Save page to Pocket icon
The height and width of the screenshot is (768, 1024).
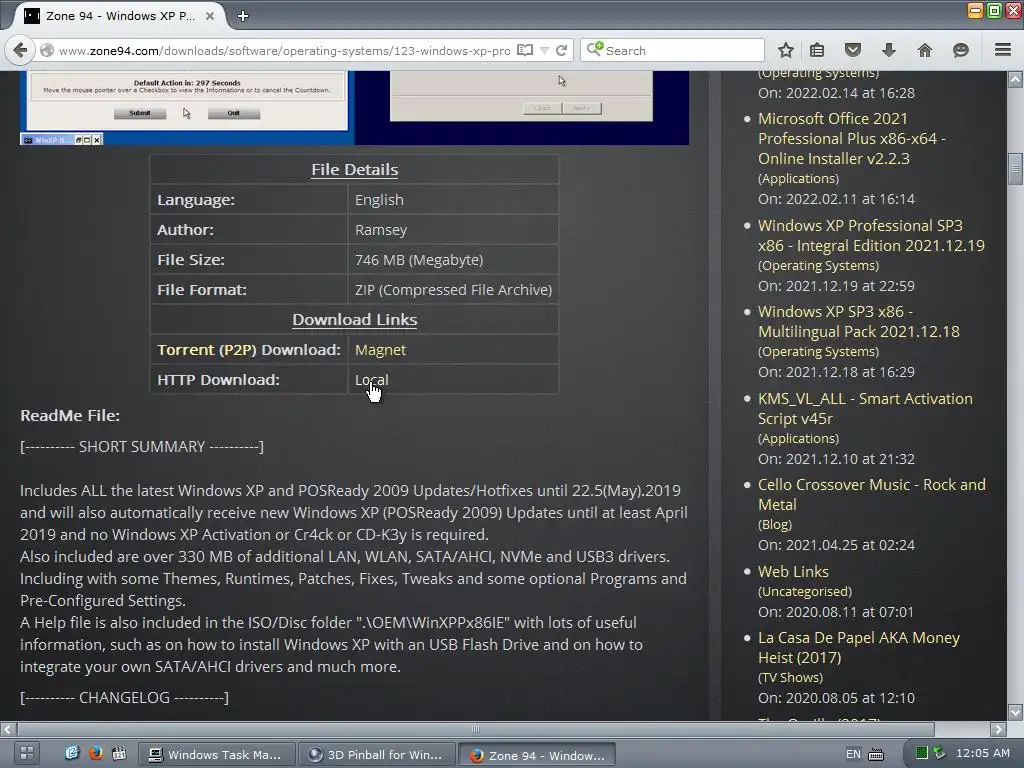click(x=853, y=50)
